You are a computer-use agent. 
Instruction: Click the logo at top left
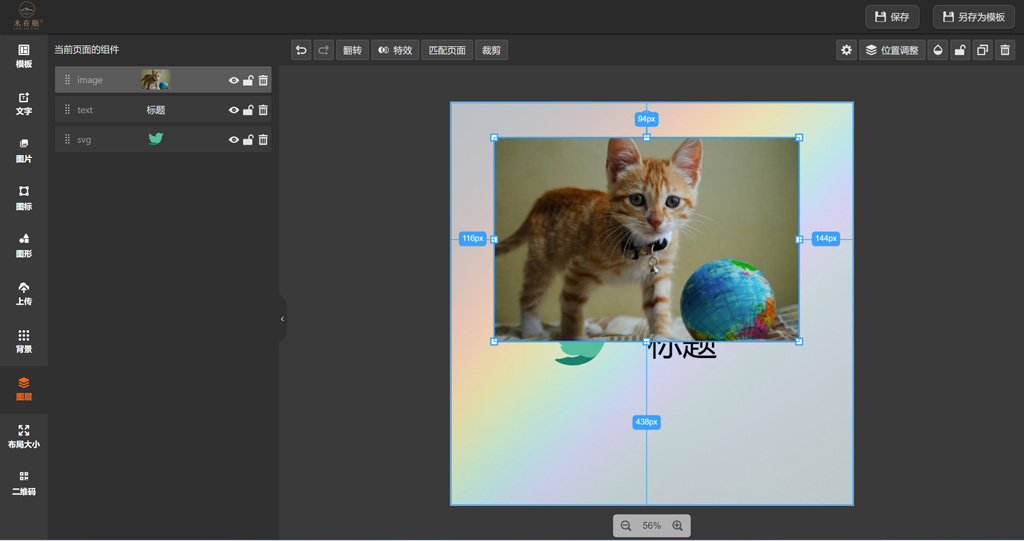[x=27, y=16]
